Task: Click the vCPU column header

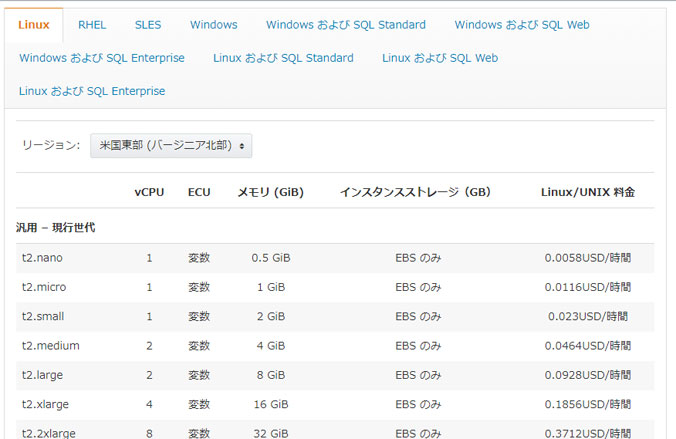Action: pyautogui.click(x=149, y=192)
